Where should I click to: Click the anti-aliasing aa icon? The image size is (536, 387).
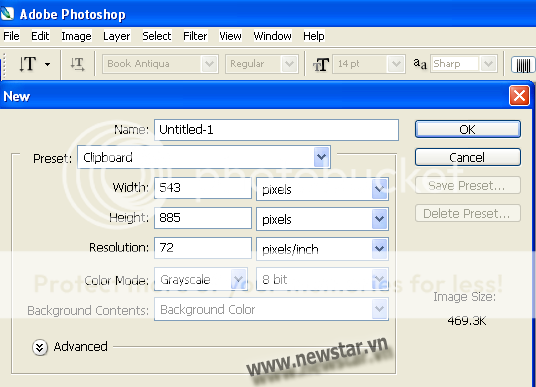(420, 64)
